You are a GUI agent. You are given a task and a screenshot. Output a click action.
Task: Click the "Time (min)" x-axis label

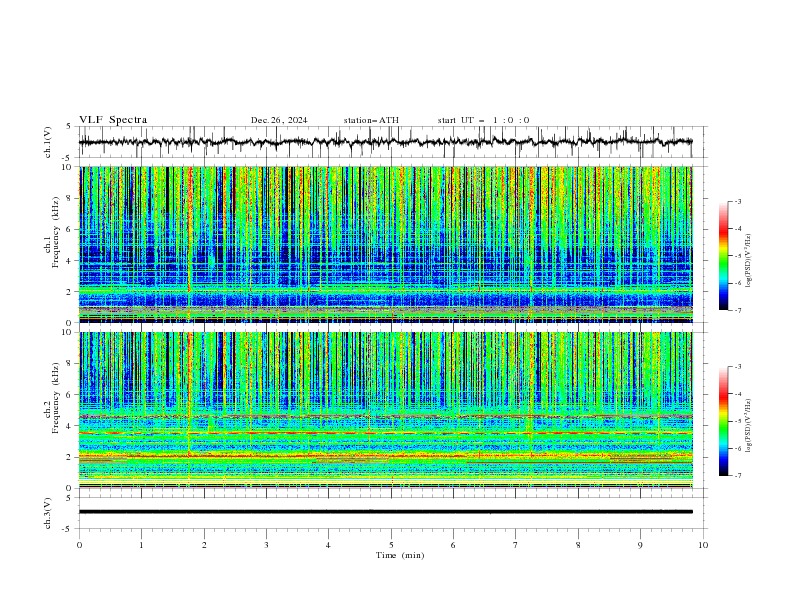coord(400,555)
